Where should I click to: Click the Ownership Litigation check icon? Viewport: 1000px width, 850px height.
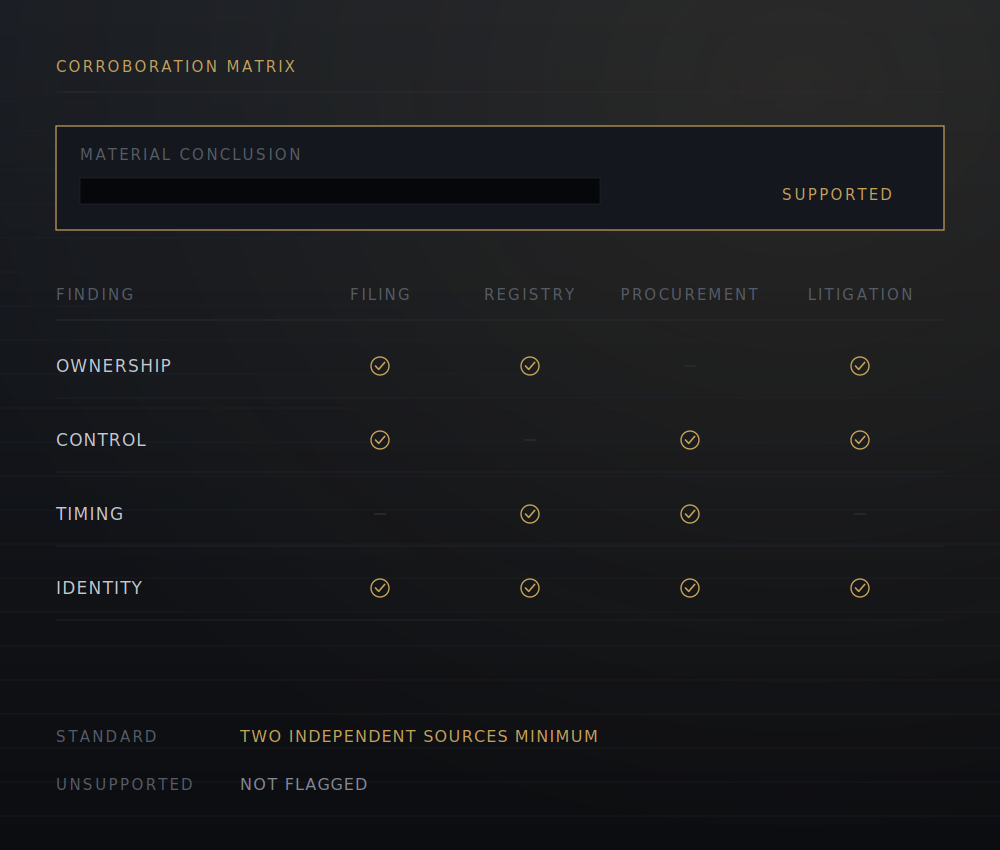point(860,366)
